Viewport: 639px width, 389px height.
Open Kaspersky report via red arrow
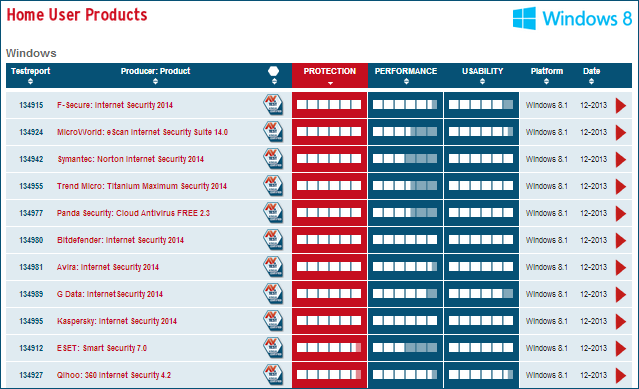pos(620,321)
